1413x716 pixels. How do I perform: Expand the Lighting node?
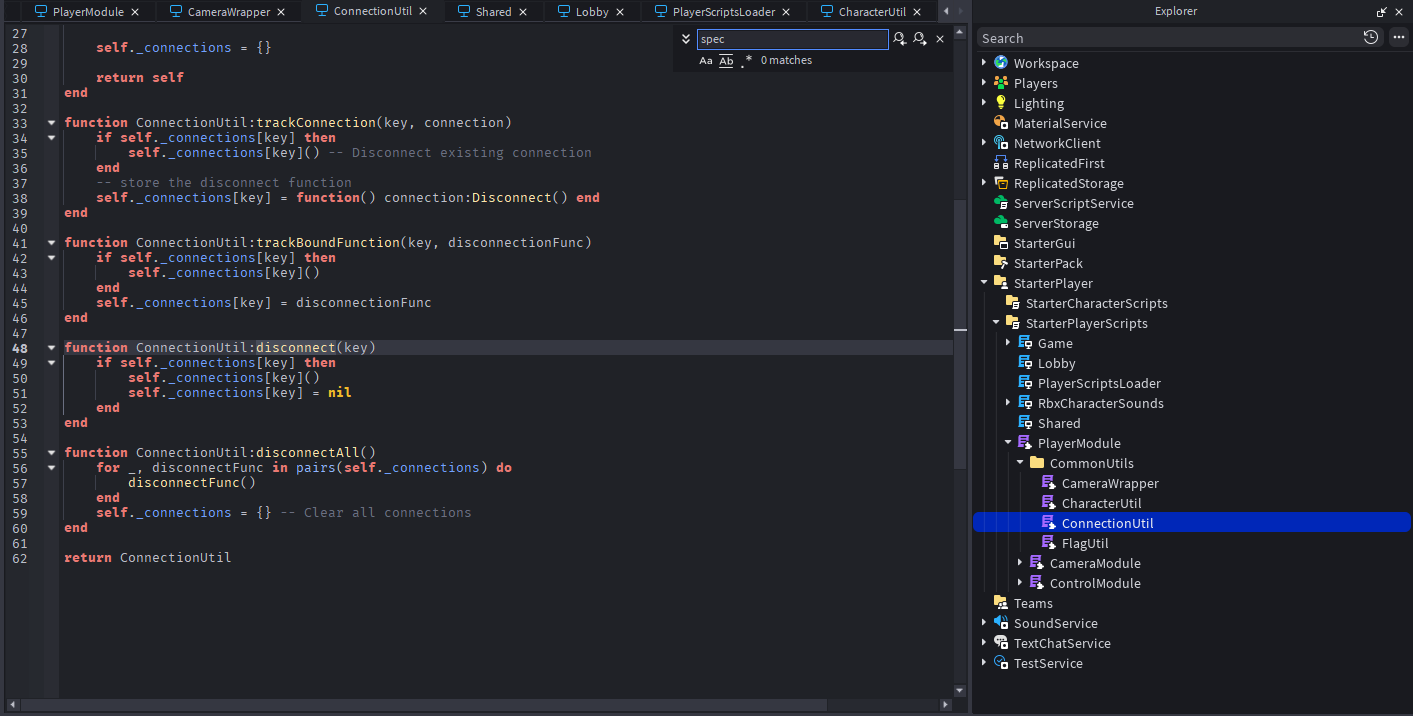click(984, 102)
